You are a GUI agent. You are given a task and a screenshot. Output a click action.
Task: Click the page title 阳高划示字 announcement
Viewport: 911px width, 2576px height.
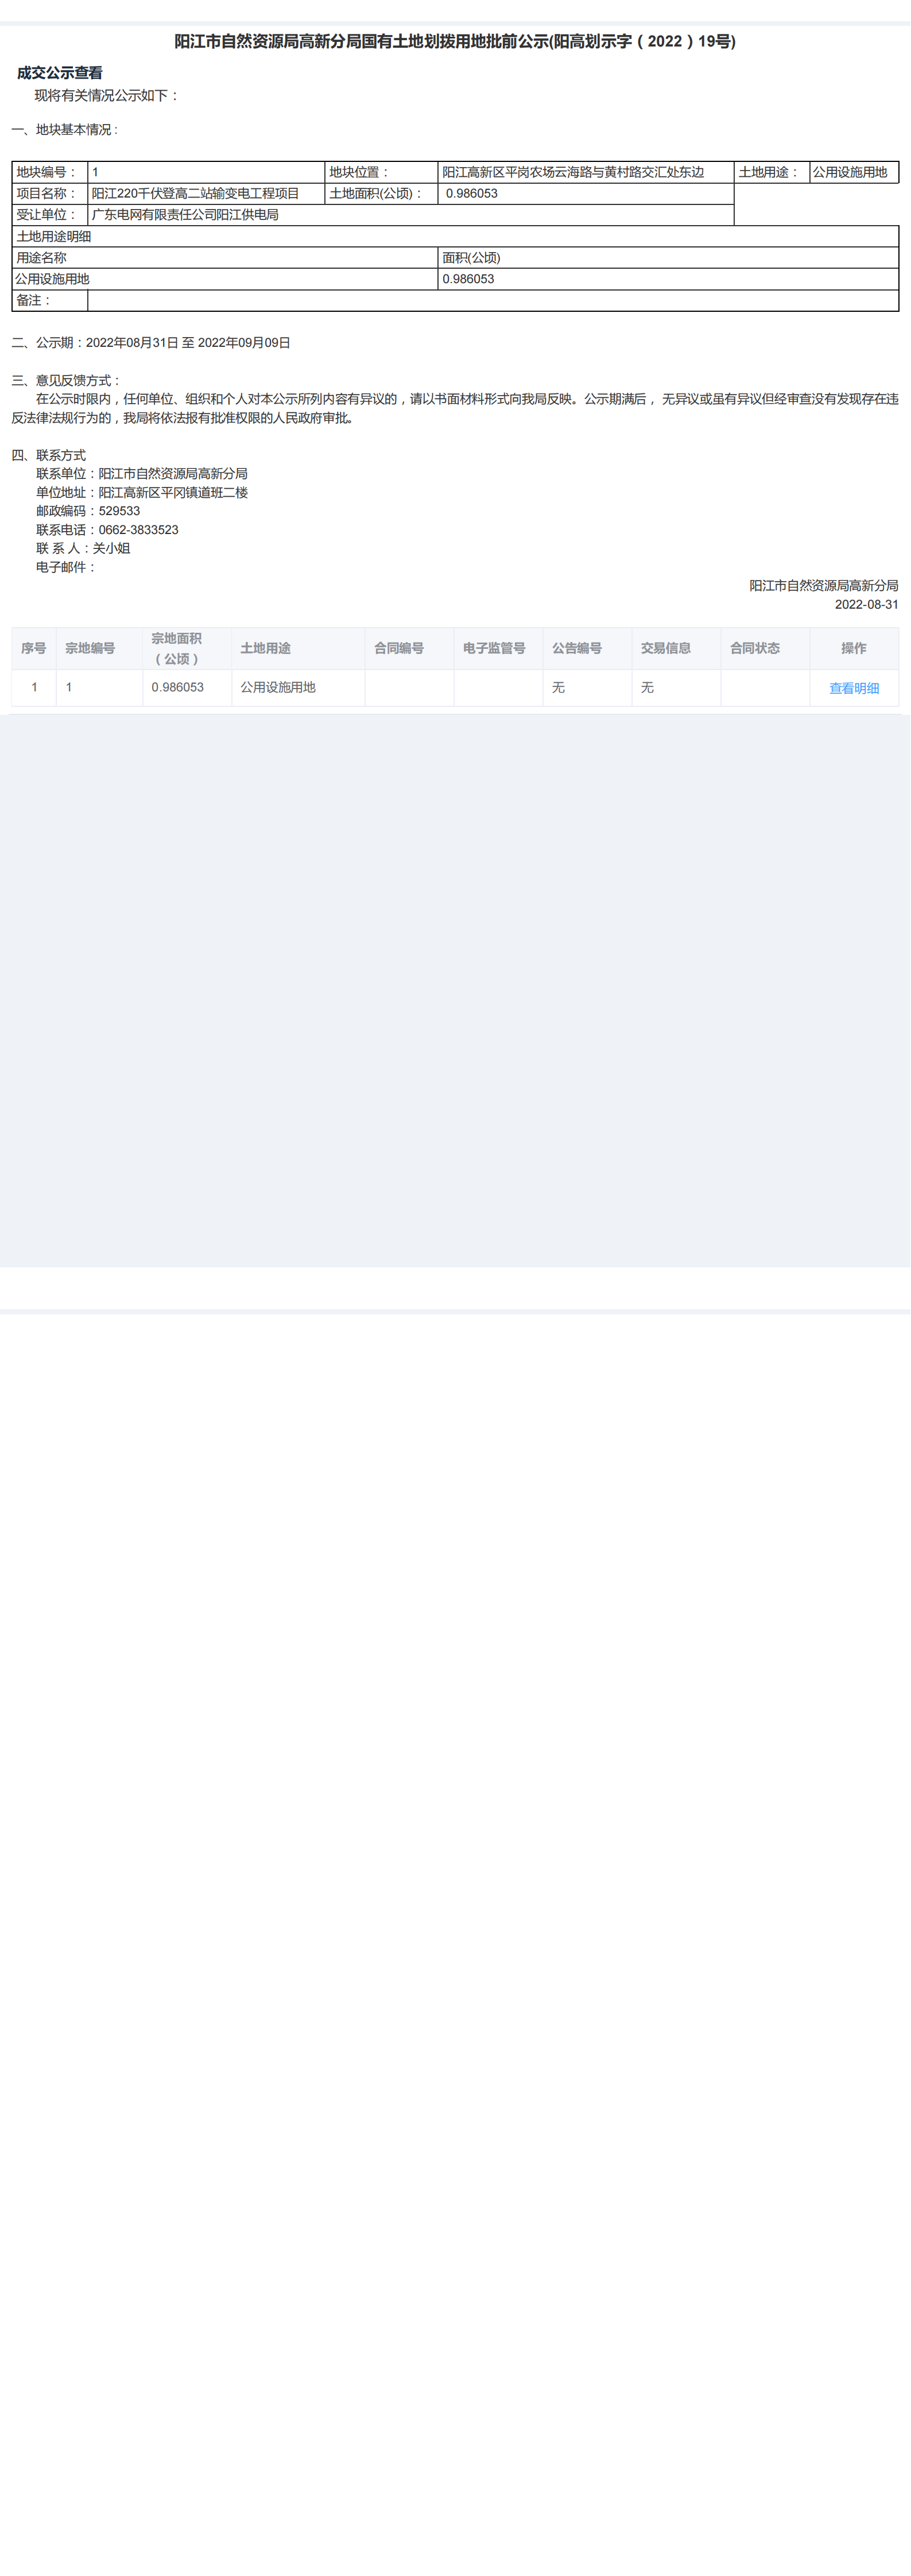[x=455, y=41]
